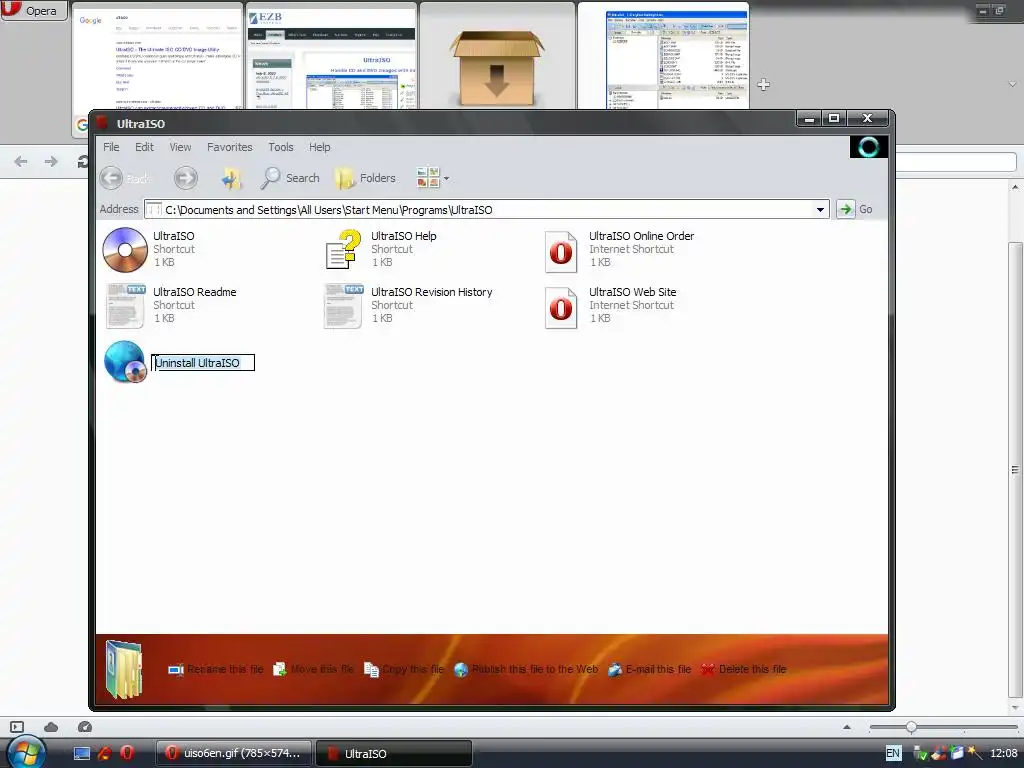Click the Opera menu button
This screenshot has width=1024, height=768.
point(33,10)
